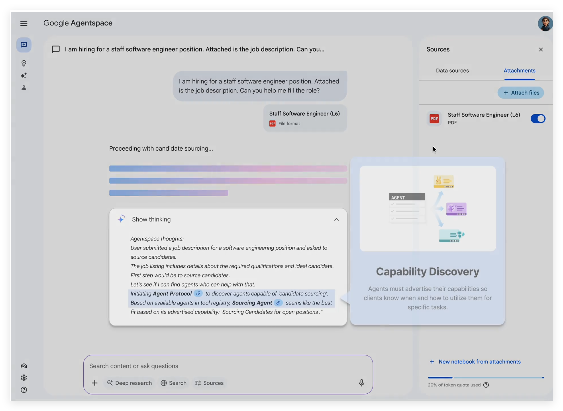563x411 pixels.
Task: Open the user profile avatar
Action: pyautogui.click(x=545, y=24)
